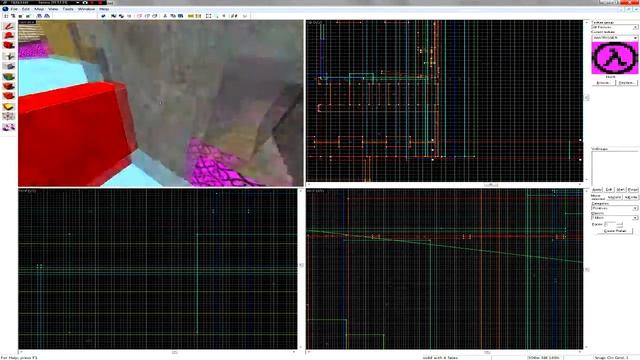Select the Apply Decals tool
This screenshot has width=640, height=360.
point(9,96)
